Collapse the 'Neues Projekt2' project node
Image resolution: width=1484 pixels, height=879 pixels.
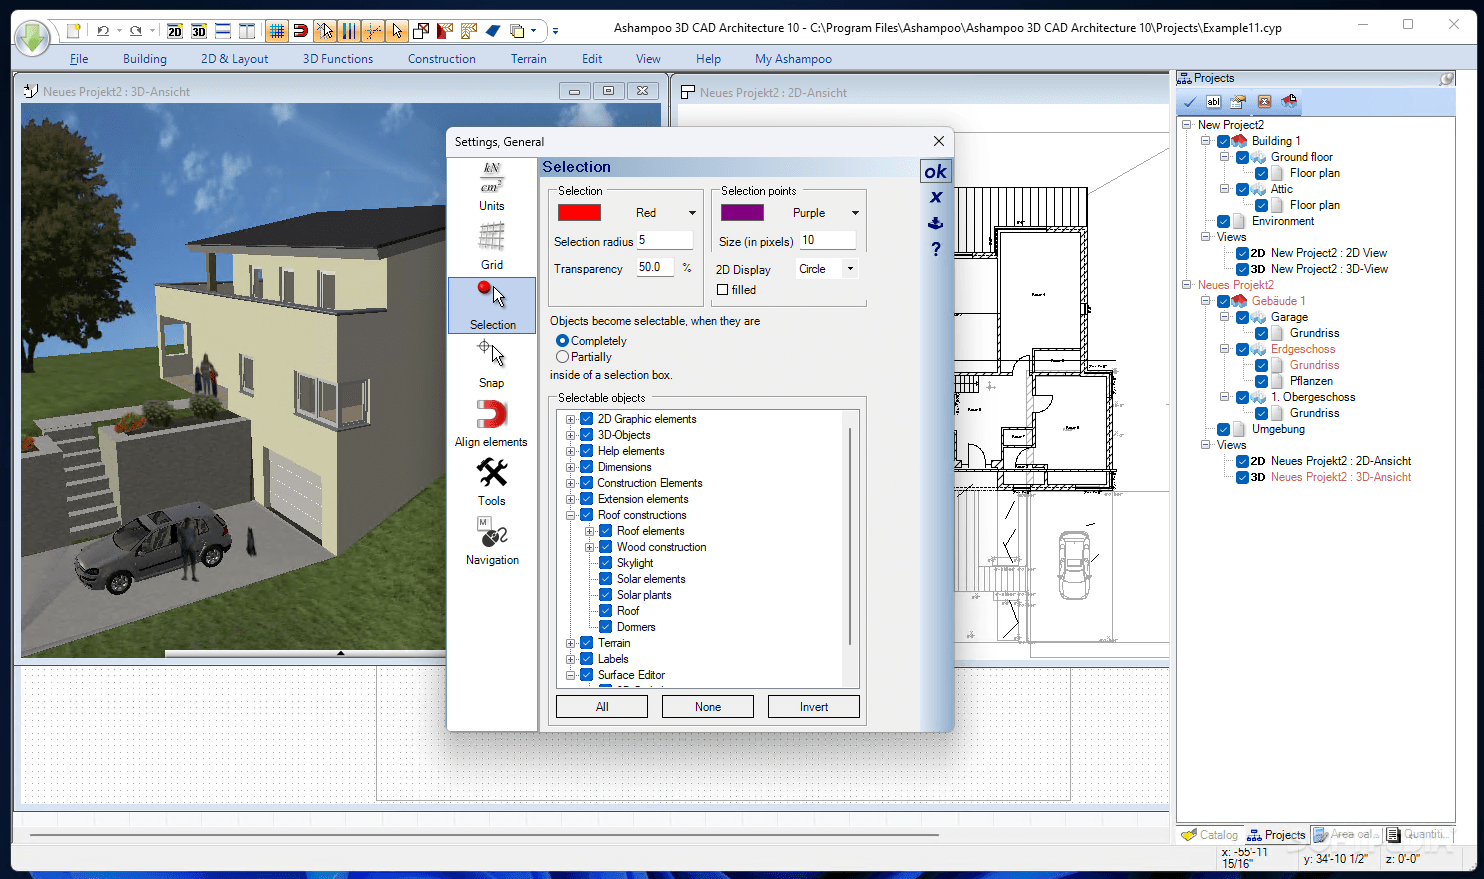[x=1187, y=285]
